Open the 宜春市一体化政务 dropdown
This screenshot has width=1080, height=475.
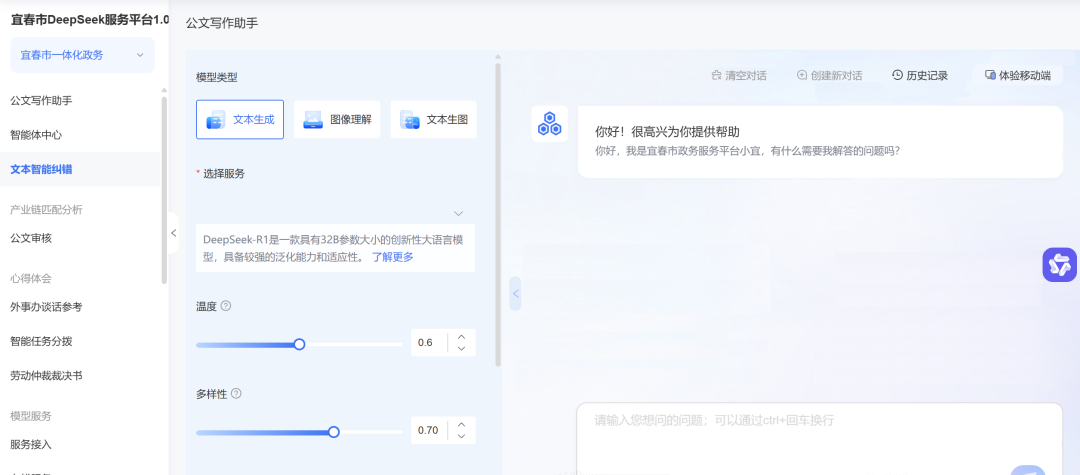click(83, 55)
